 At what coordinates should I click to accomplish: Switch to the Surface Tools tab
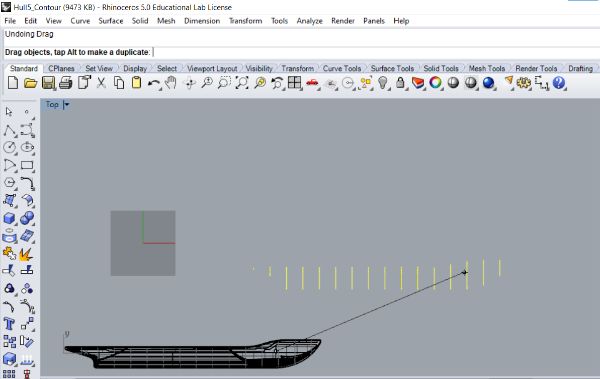tap(392, 69)
